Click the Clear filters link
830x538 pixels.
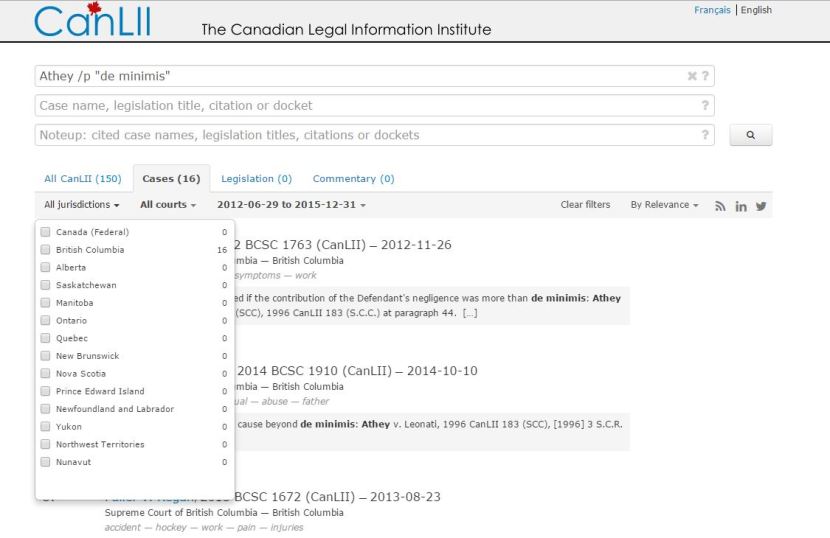pyautogui.click(x=585, y=205)
